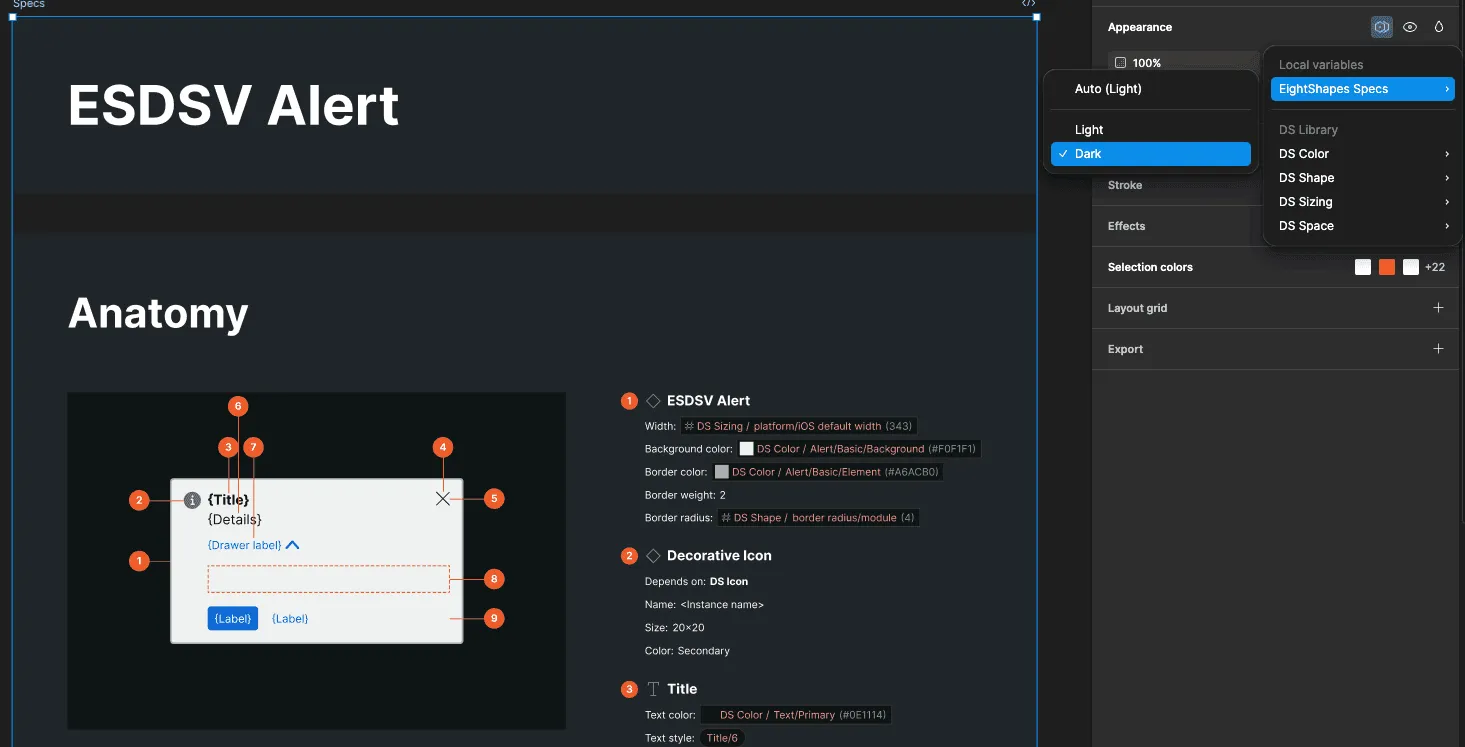Click Depends on: DS Icon line
The height and width of the screenshot is (747, 1465).
click(696, 581)
